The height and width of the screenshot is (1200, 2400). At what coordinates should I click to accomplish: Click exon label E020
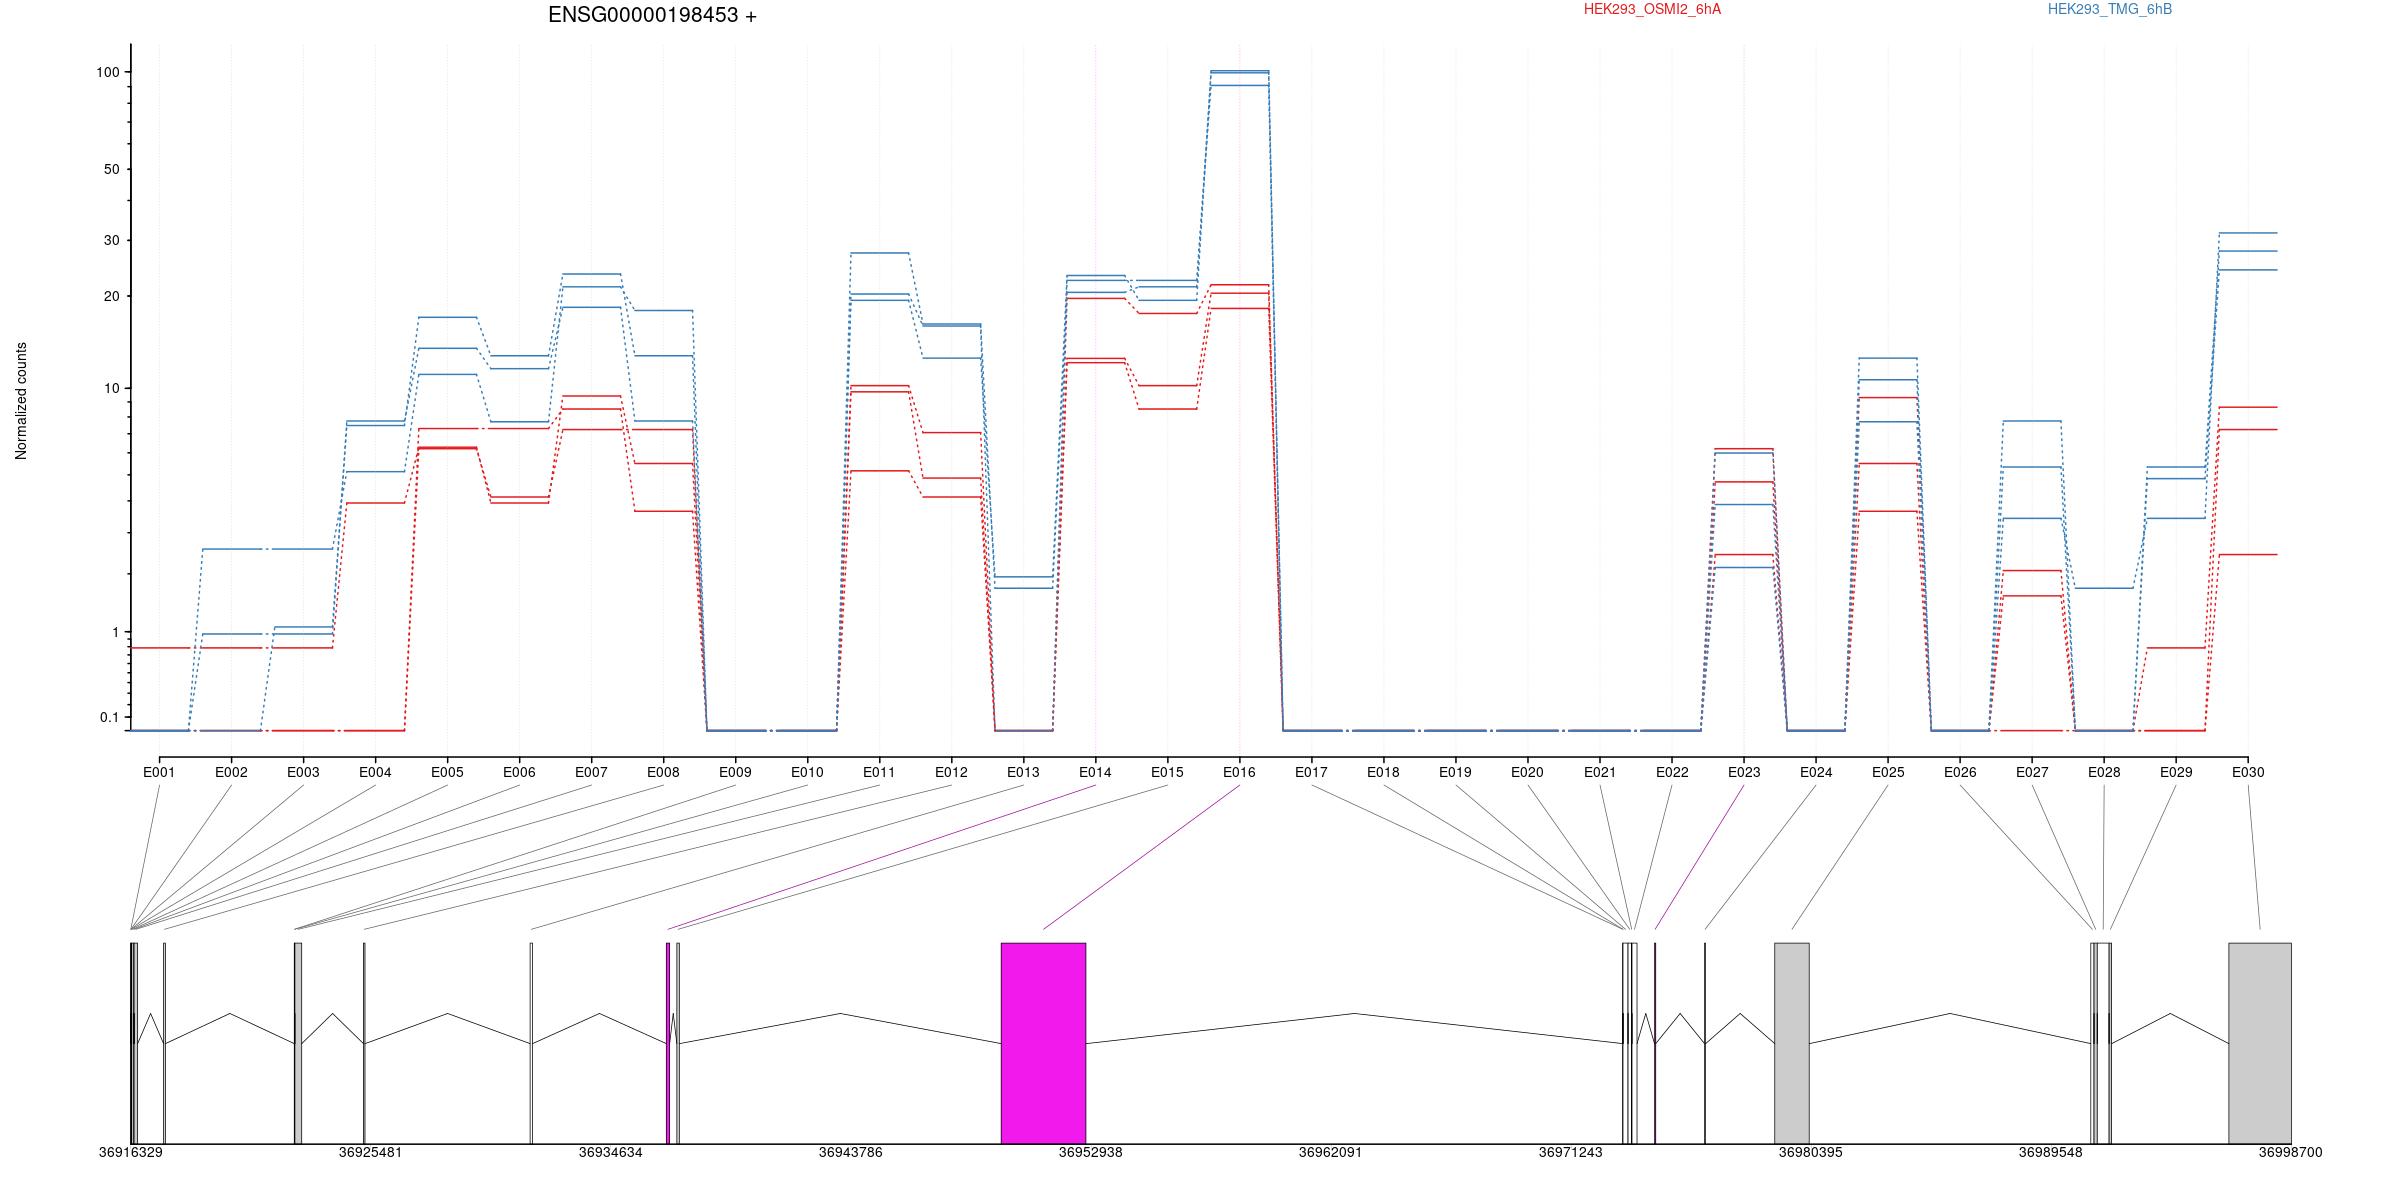click(1527, 772)
